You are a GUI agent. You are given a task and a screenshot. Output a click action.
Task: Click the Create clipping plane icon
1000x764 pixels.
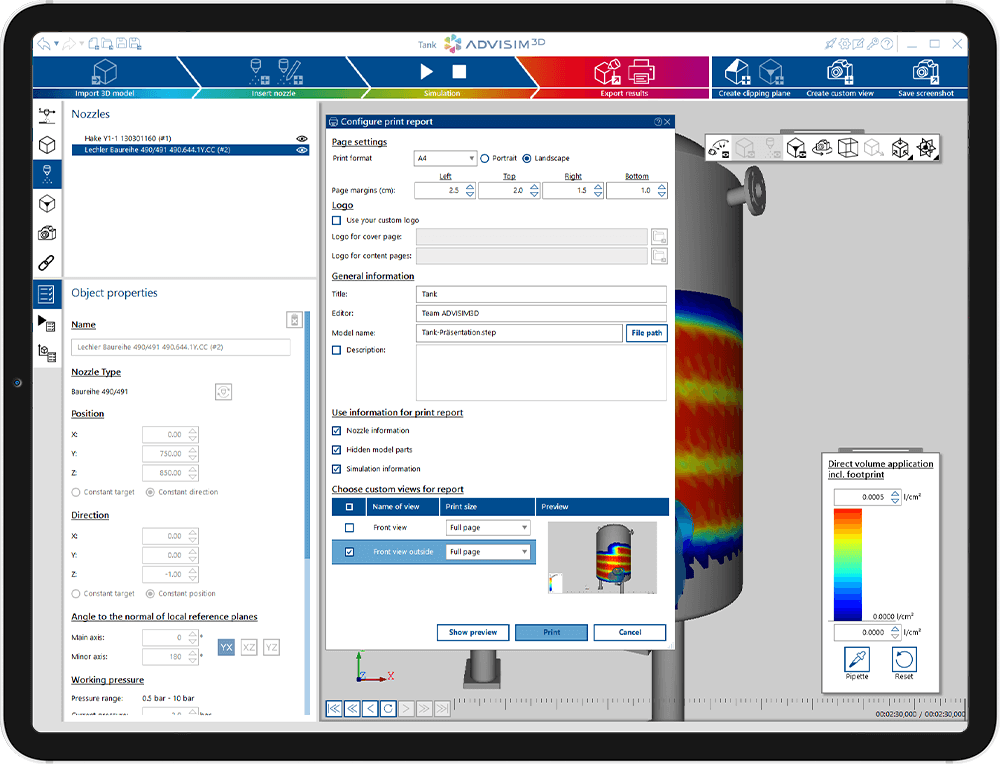737,72
